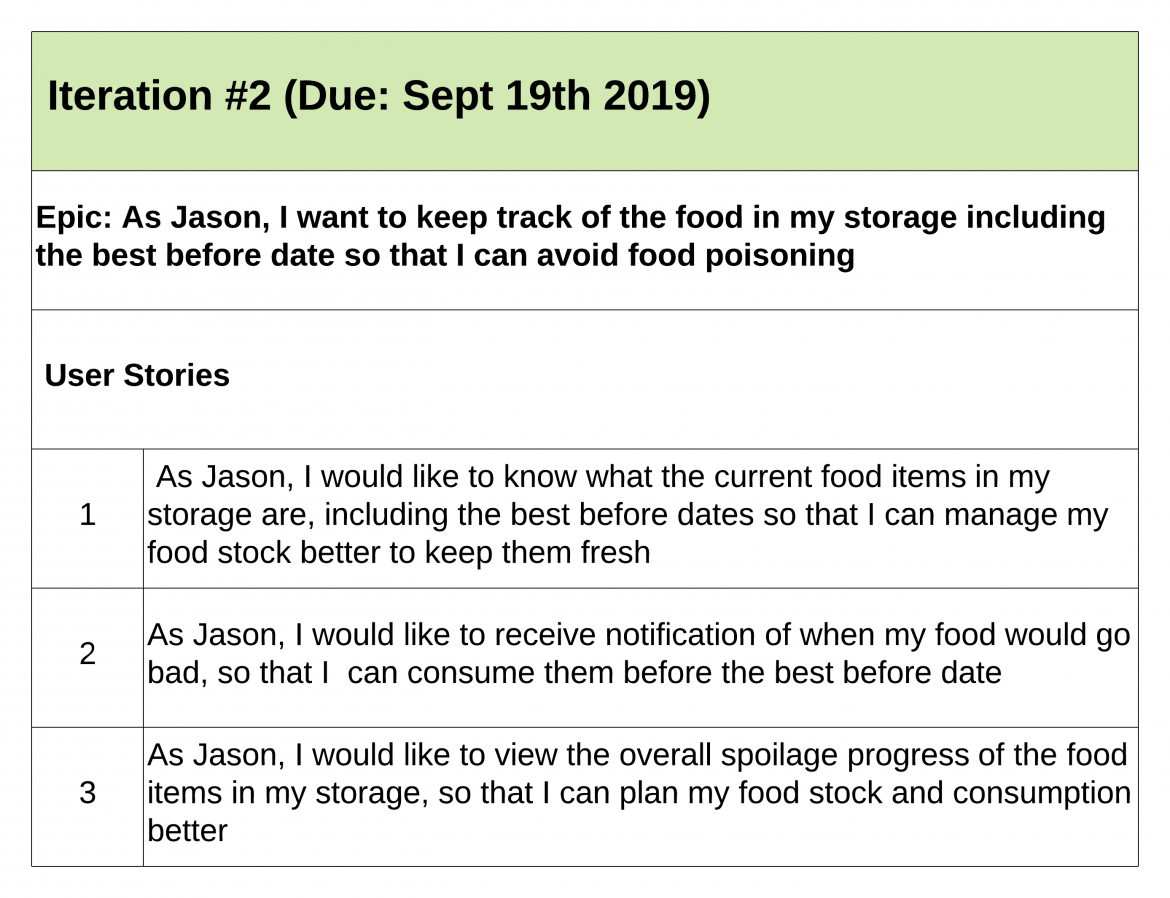The image size is (1170, 898).
Task: Click the row number 2 cell
Action: [87, 657]
